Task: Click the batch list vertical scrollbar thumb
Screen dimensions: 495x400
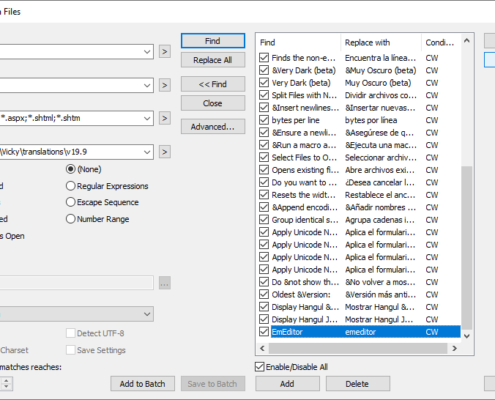Action: [467, 247]
